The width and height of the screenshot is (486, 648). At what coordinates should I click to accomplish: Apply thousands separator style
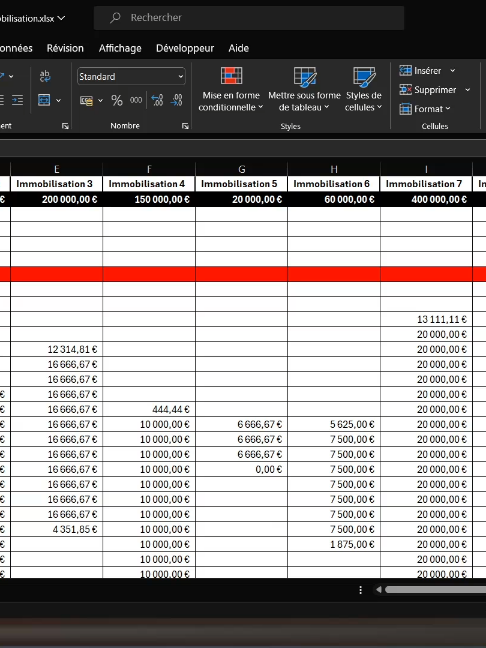click(x=136, y=100)
